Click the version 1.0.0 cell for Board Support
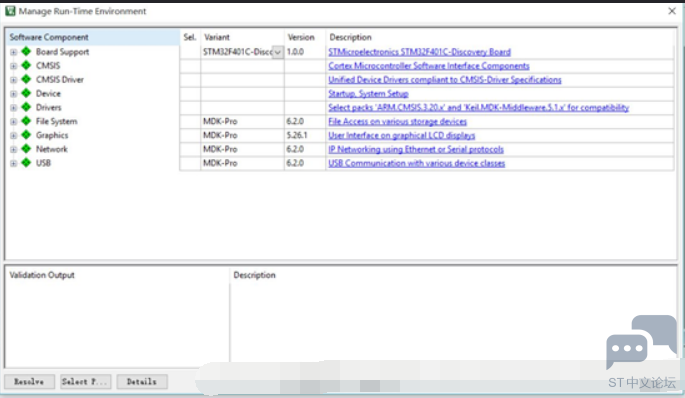This screenshot has height=398, width=685. [x=305, y=52]
